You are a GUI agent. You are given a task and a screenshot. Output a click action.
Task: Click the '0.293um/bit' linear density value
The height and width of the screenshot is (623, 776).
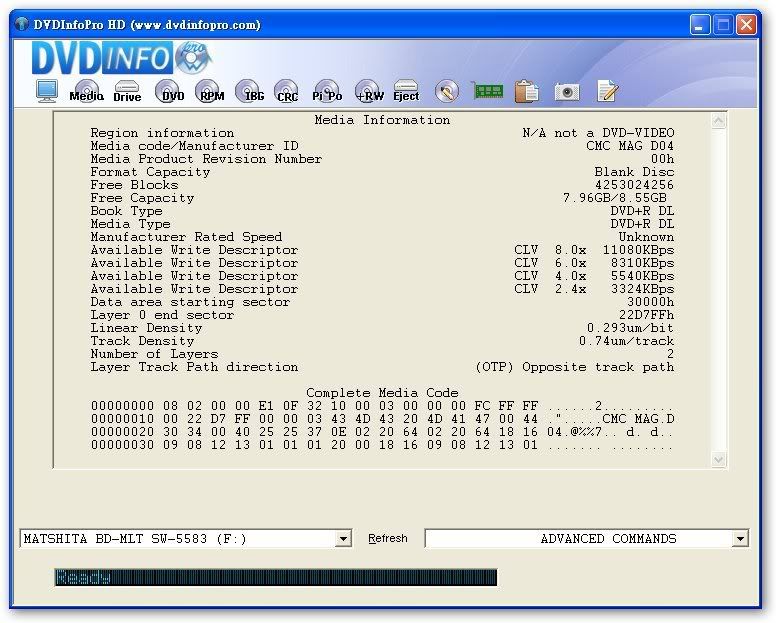(630, 328)
